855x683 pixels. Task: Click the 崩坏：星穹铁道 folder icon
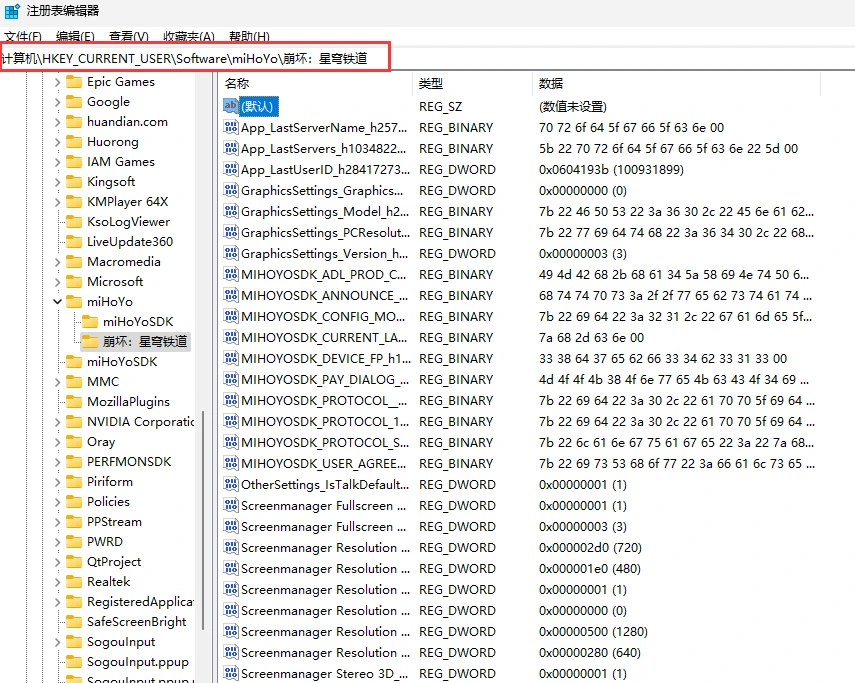tap(89, 342)
